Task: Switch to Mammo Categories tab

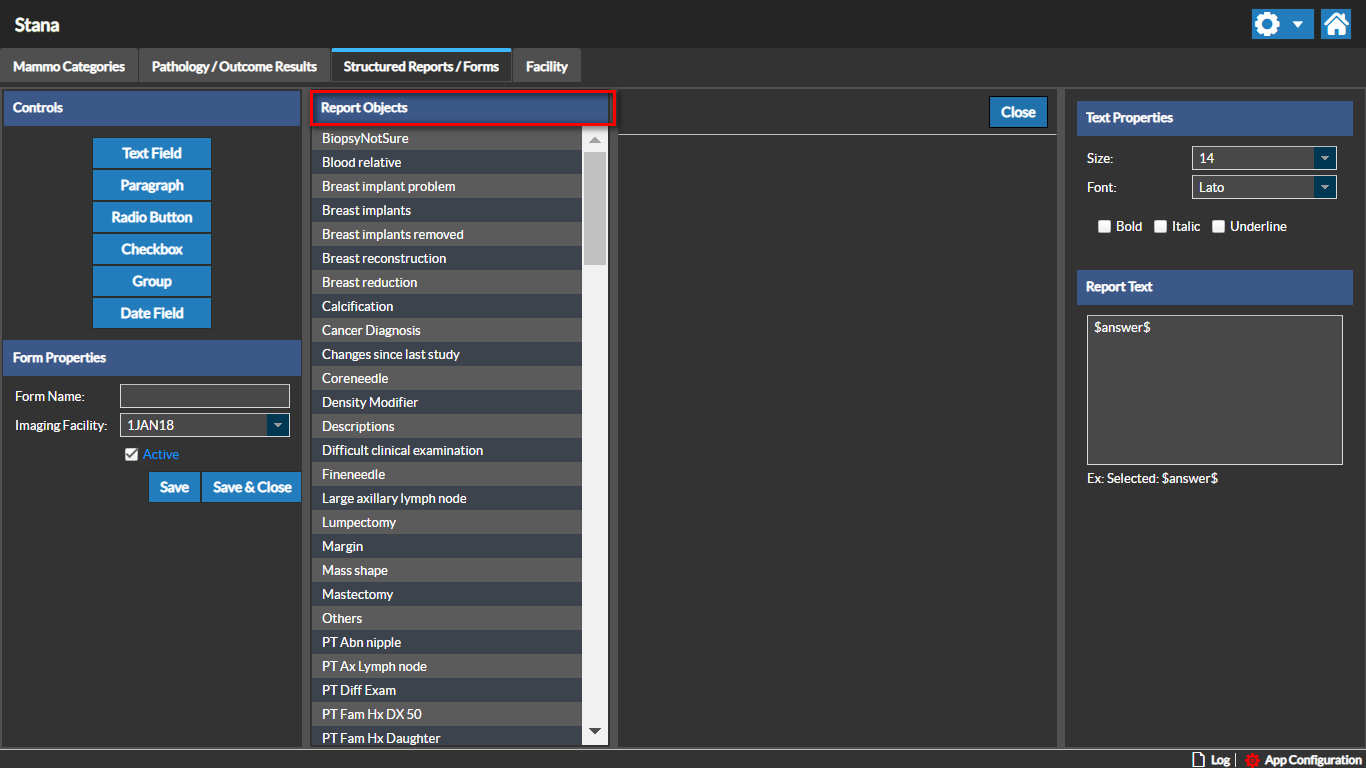Action: click(69, 67)
